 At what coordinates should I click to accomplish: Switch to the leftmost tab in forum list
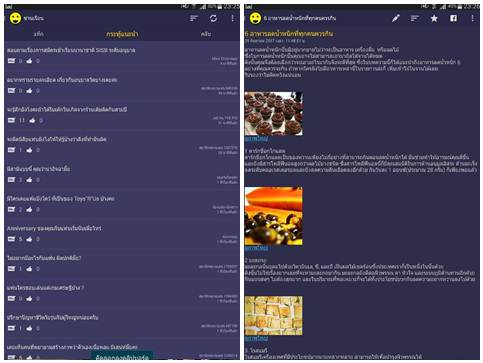click(39, 34)
